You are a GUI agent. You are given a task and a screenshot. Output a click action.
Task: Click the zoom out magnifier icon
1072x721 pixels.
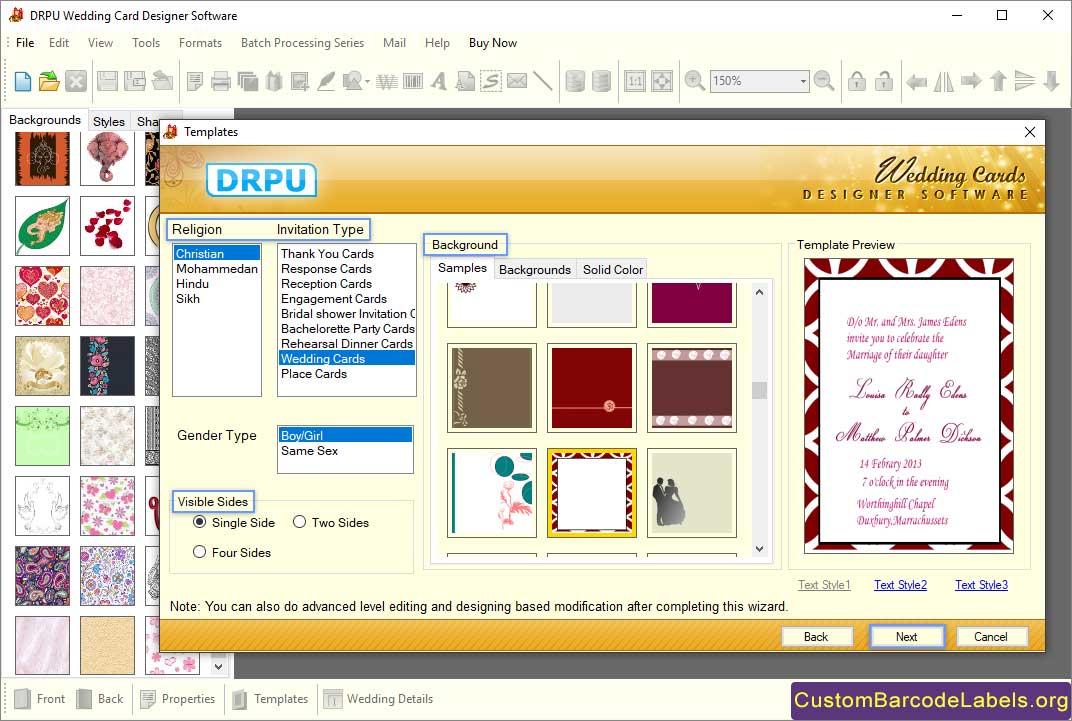(x=824, y=81)
